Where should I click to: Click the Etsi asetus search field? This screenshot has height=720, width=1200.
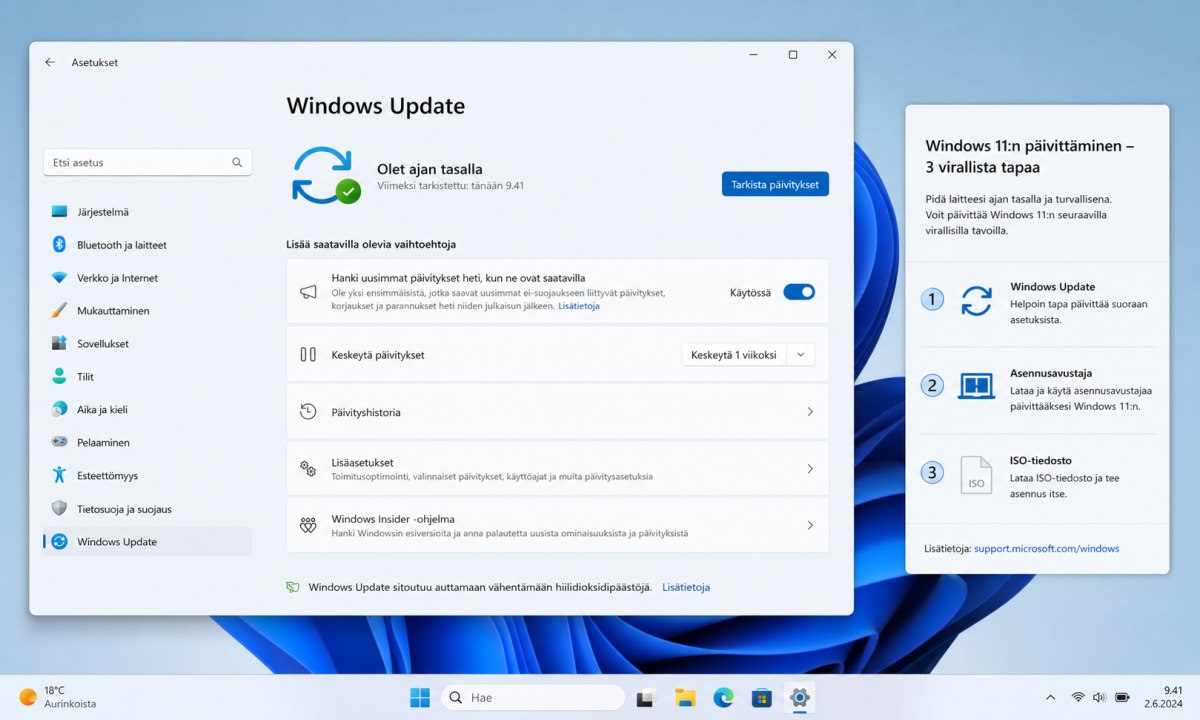coord(147,162)
